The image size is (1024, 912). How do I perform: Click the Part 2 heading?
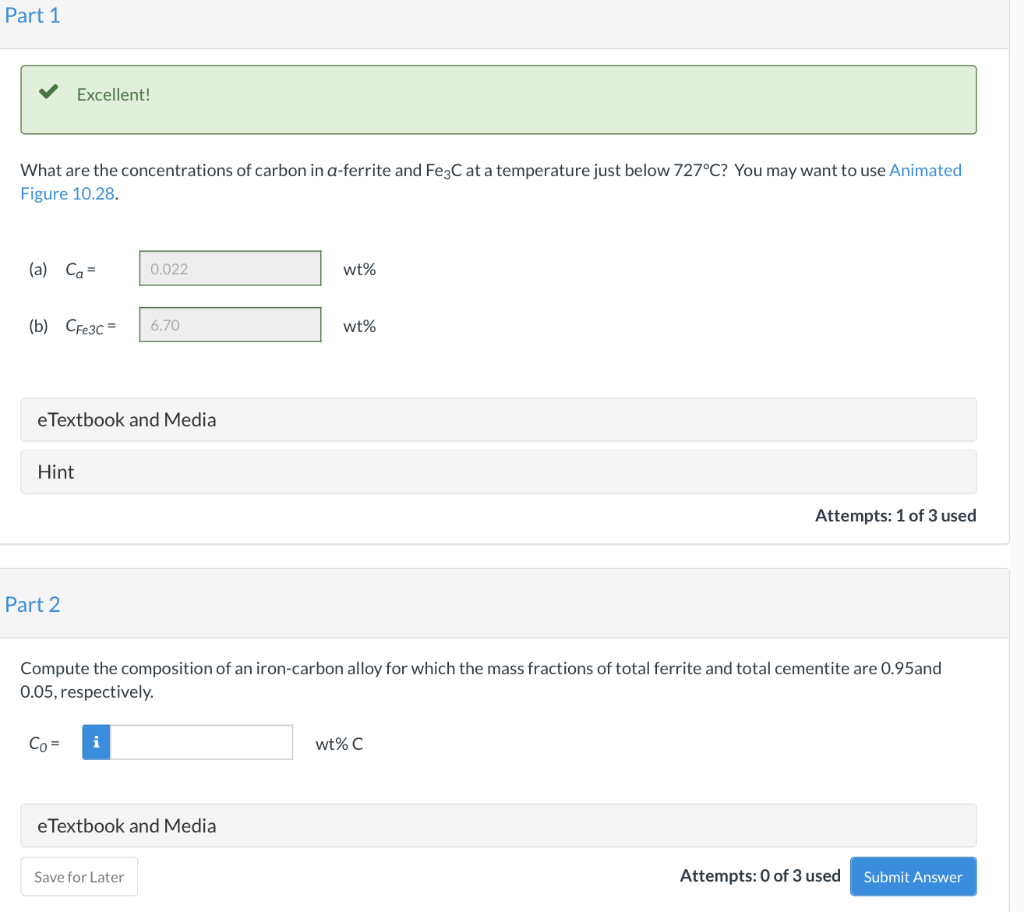tap(32, 604)
